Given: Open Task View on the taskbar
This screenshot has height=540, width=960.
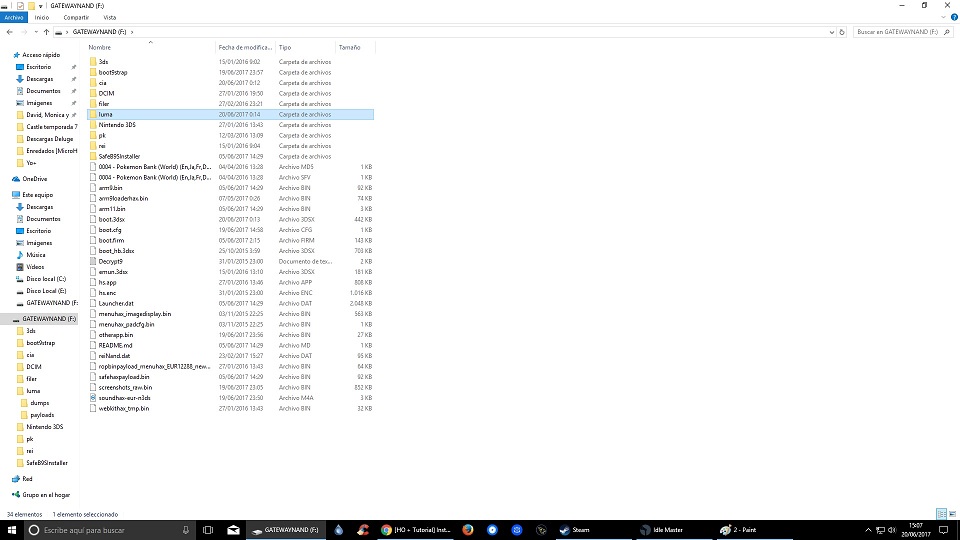Looking at the screenshot, I should pyautogui.click(x=208, y=530).
